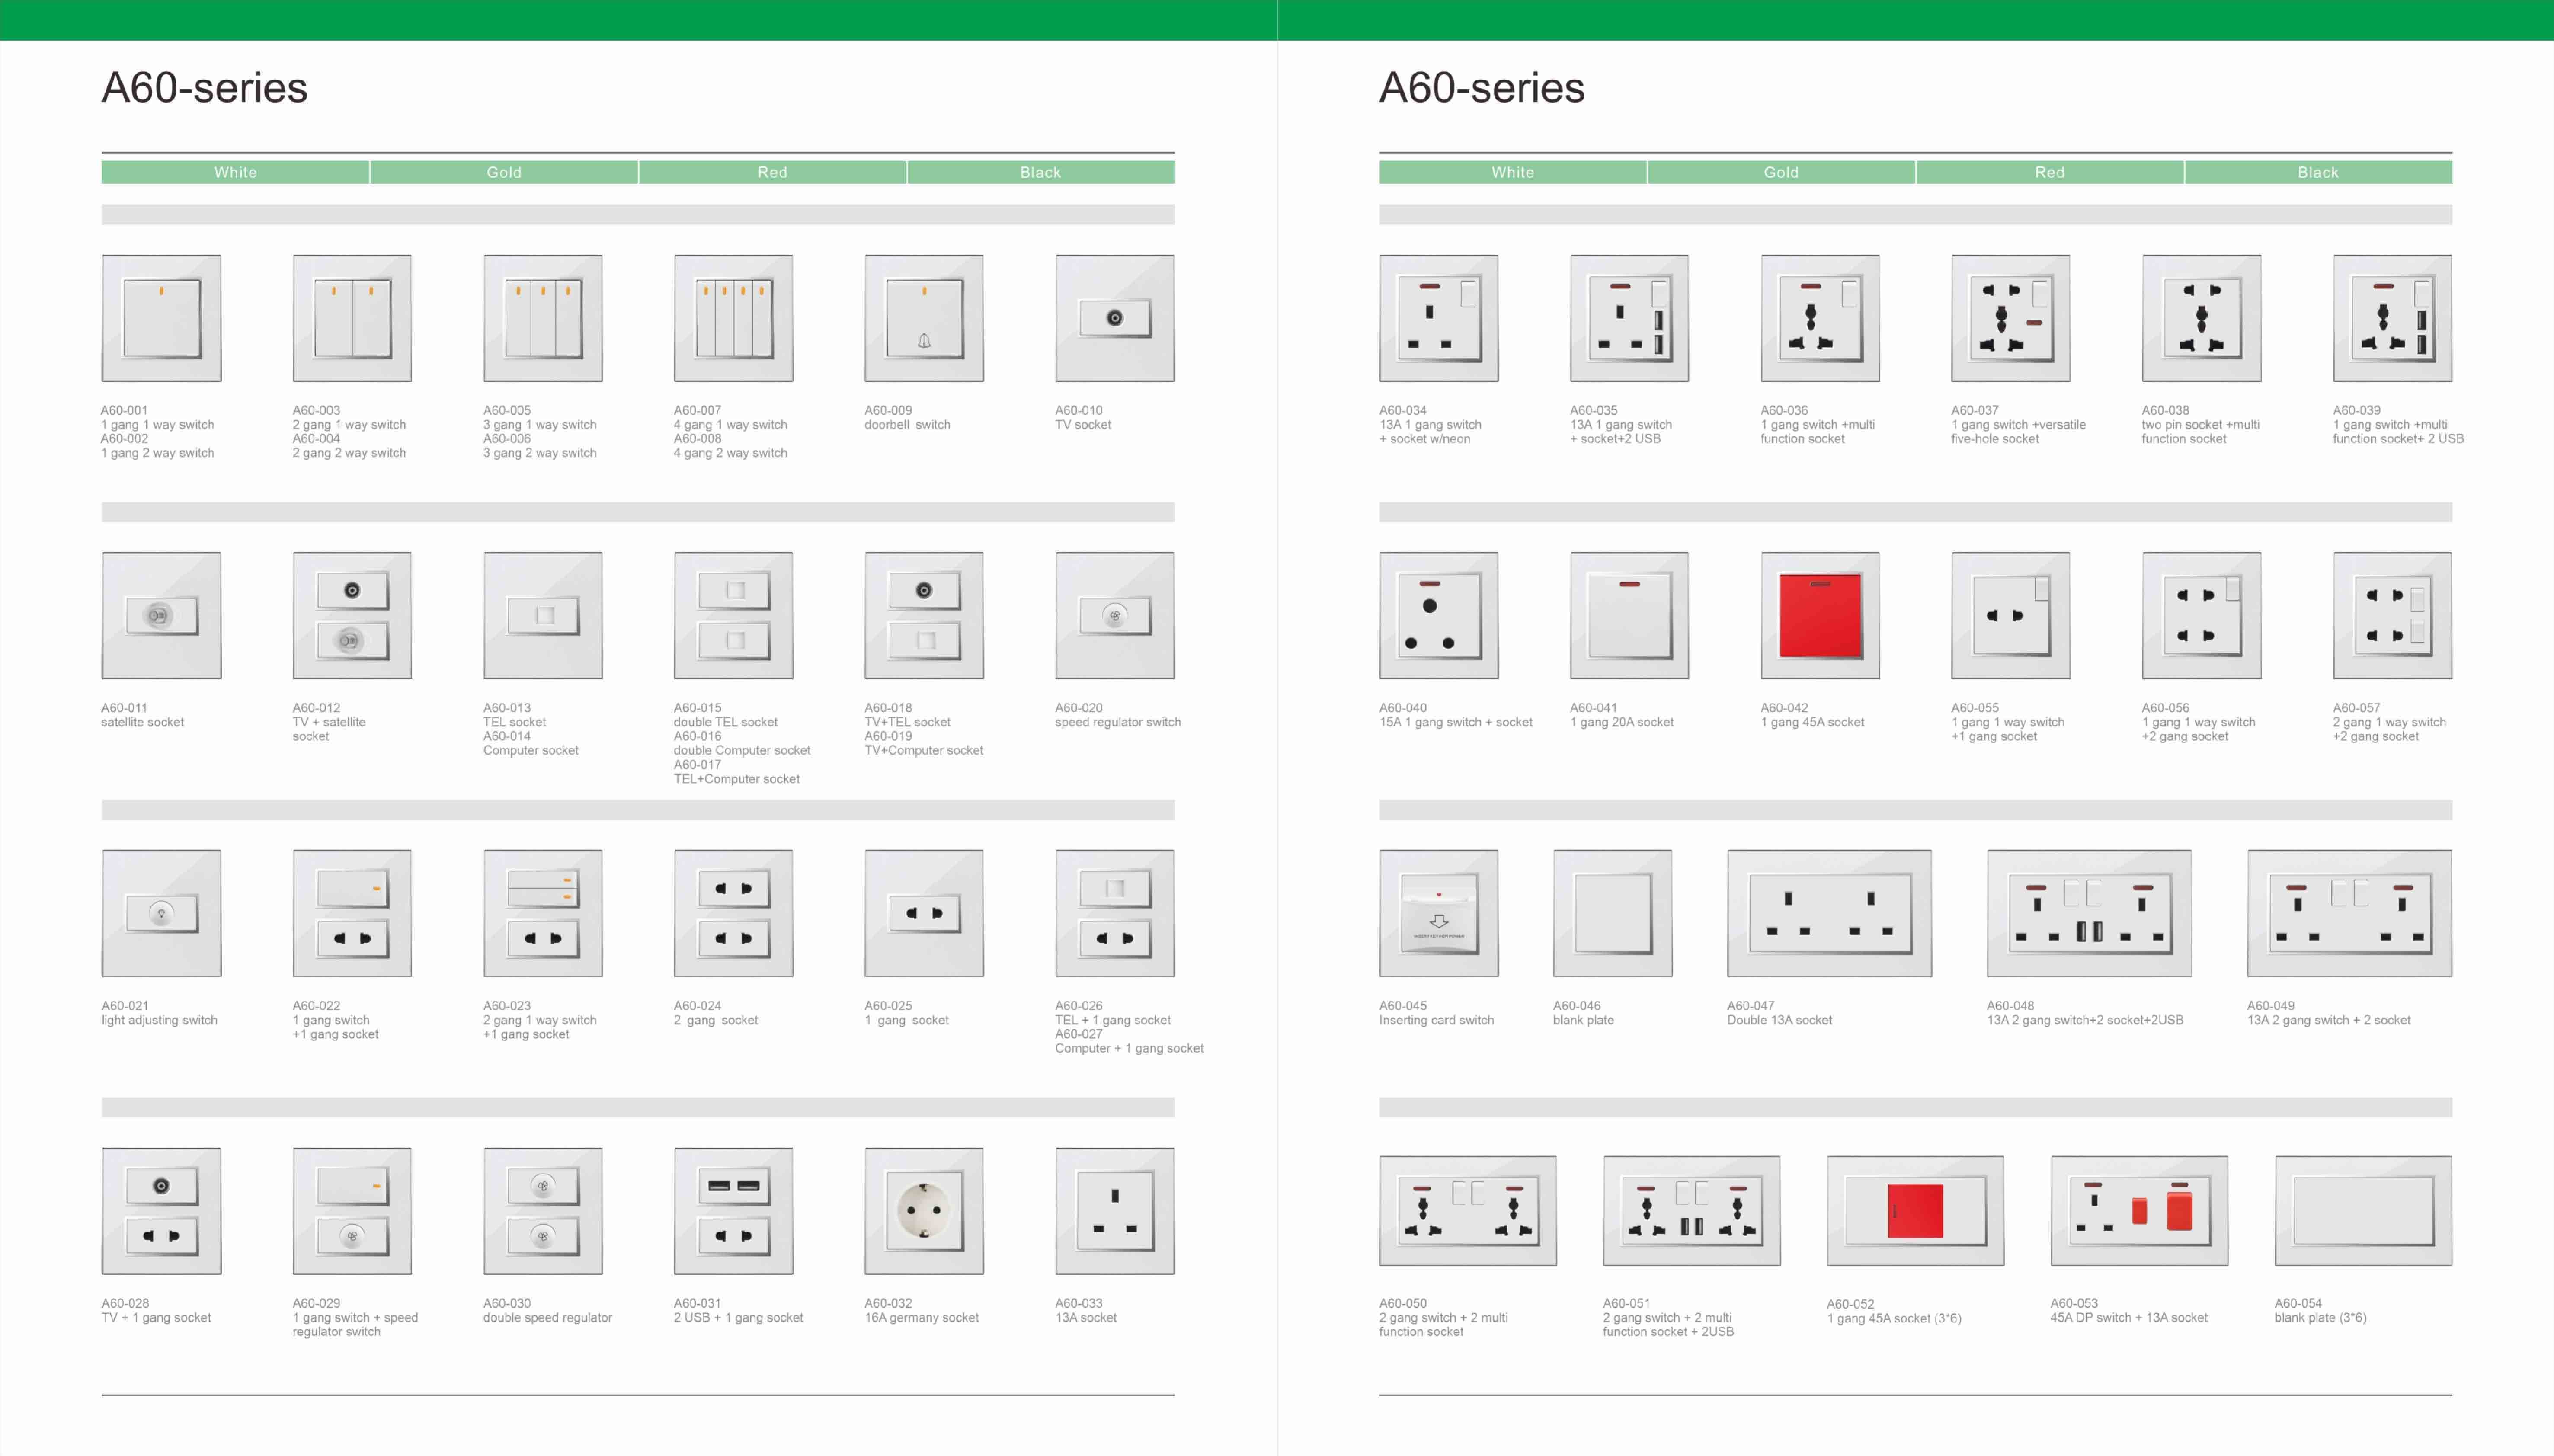The height and width of the screenshot is (1456, 2554).
Task: Choose the Red color tab on left page
Action: pyautogui.click(x=772, y=172)
